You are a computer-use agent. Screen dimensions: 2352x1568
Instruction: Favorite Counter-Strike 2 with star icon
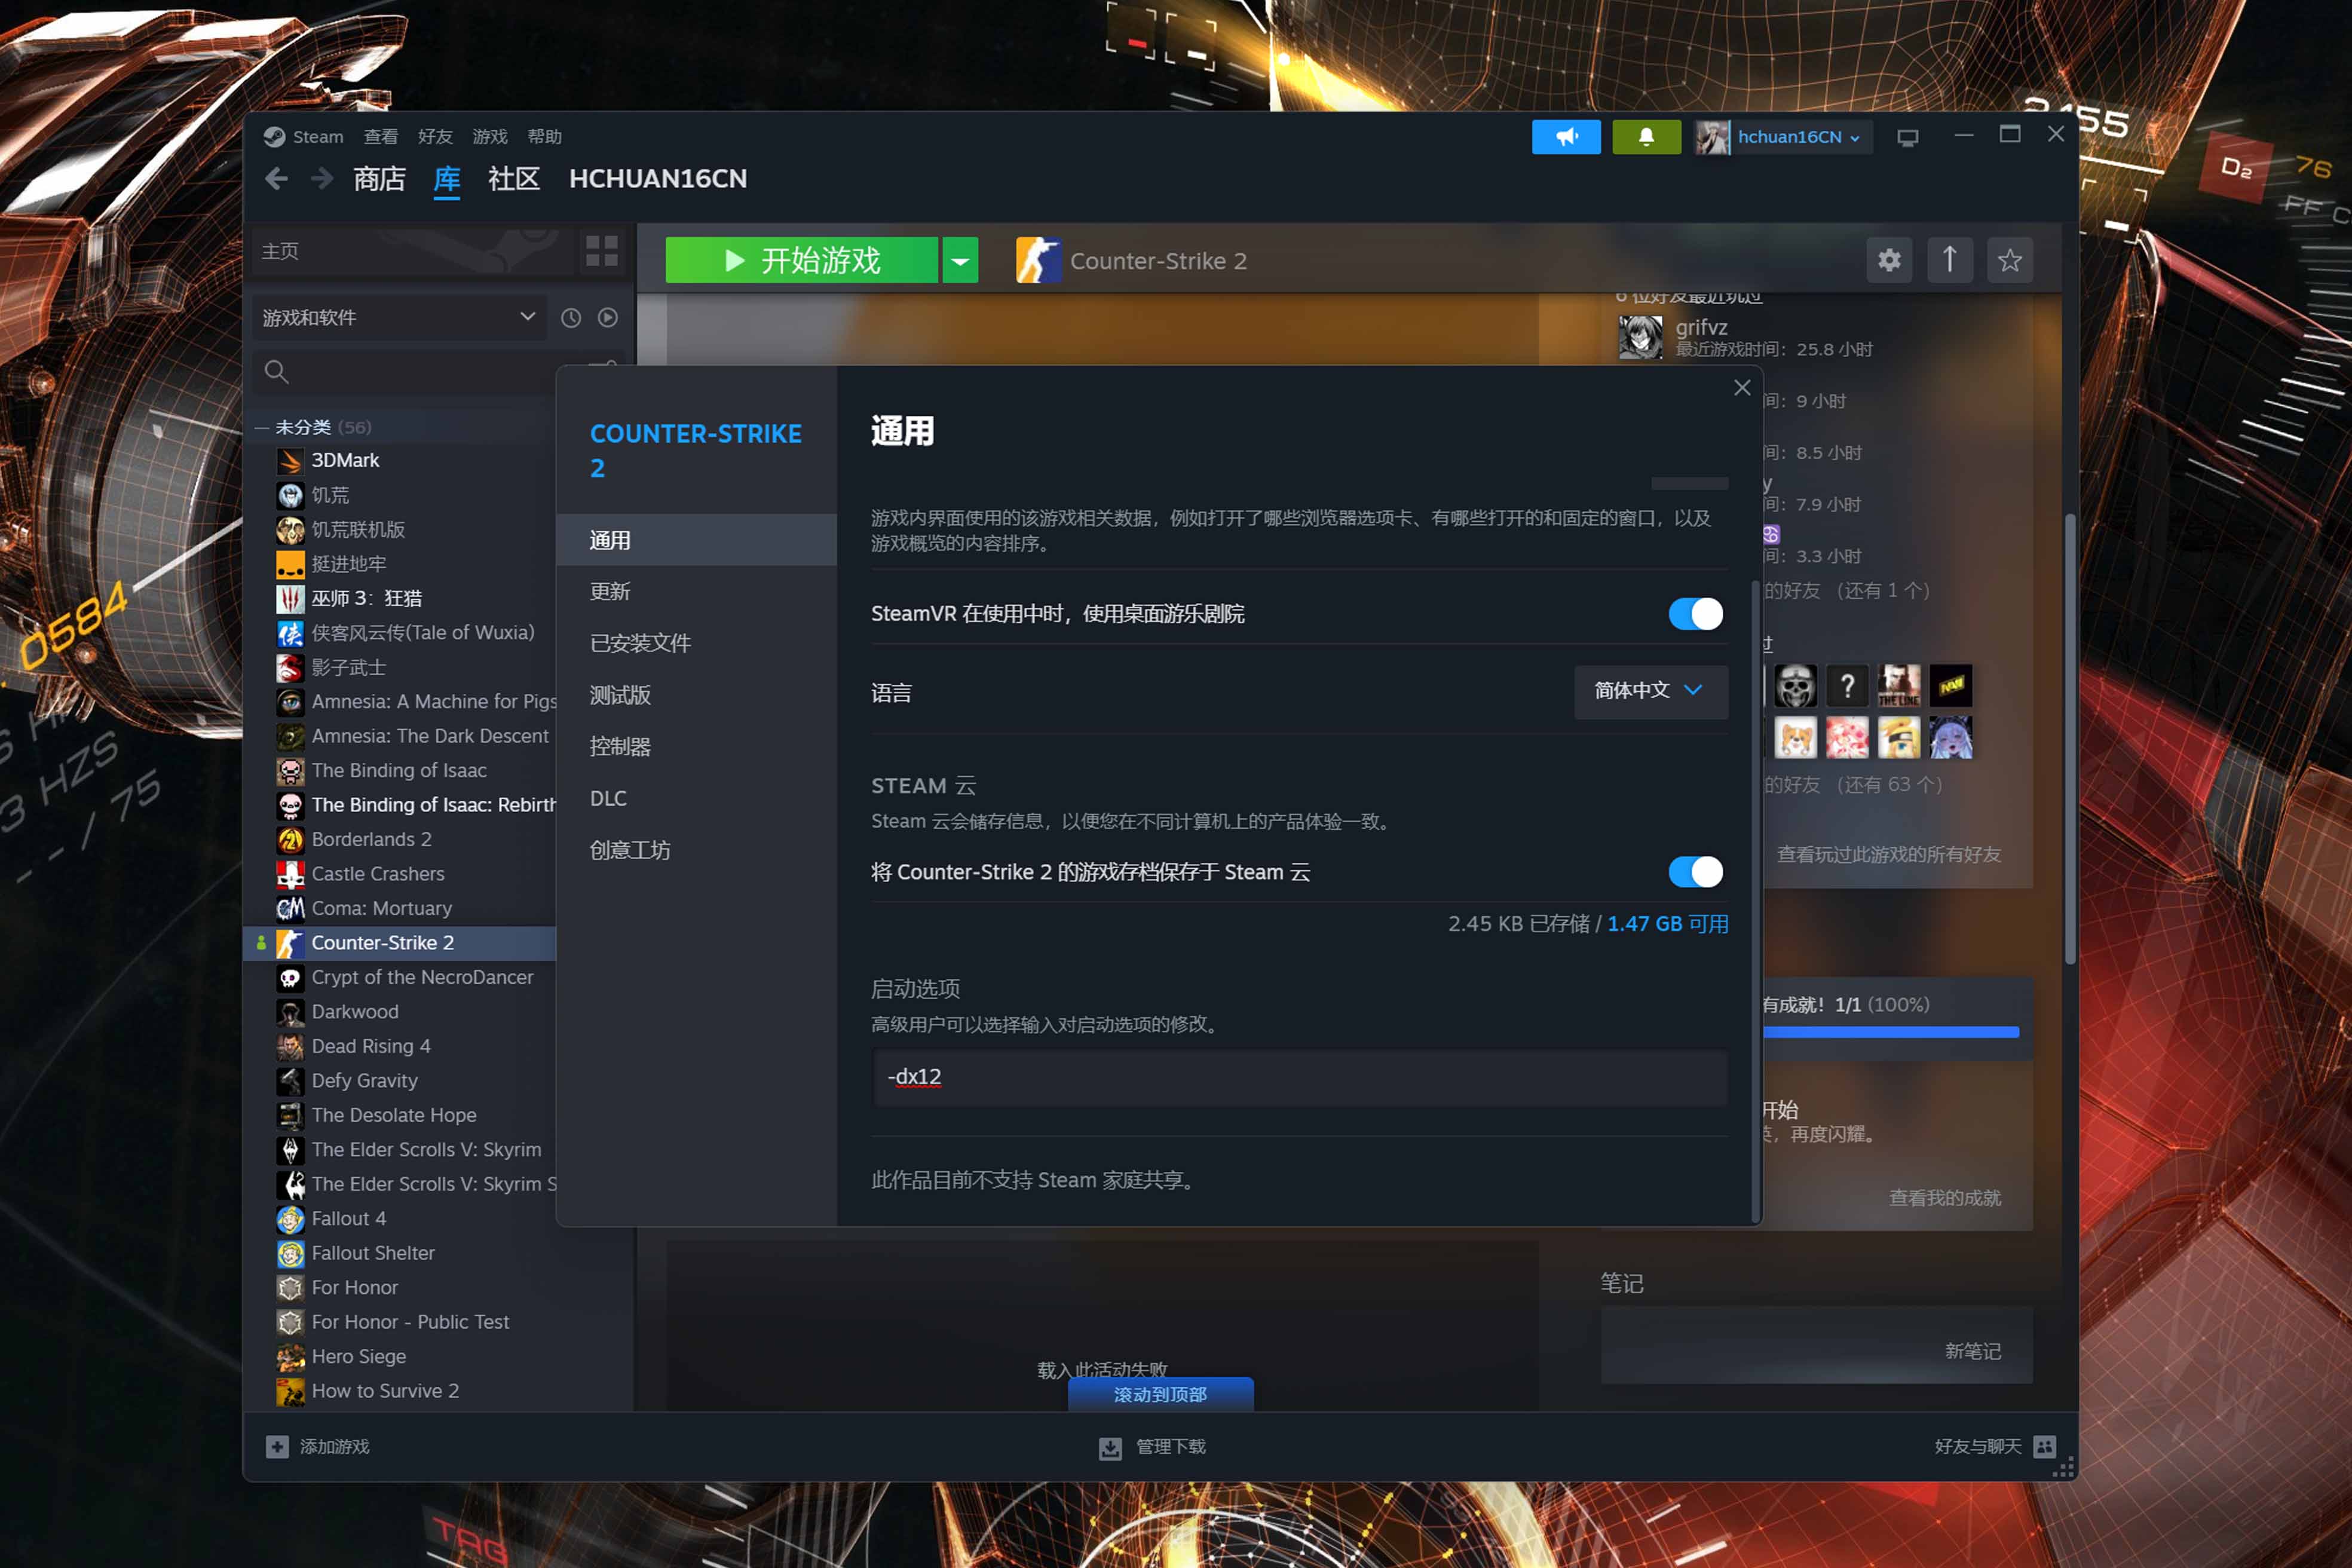(x=2010, y=261)
